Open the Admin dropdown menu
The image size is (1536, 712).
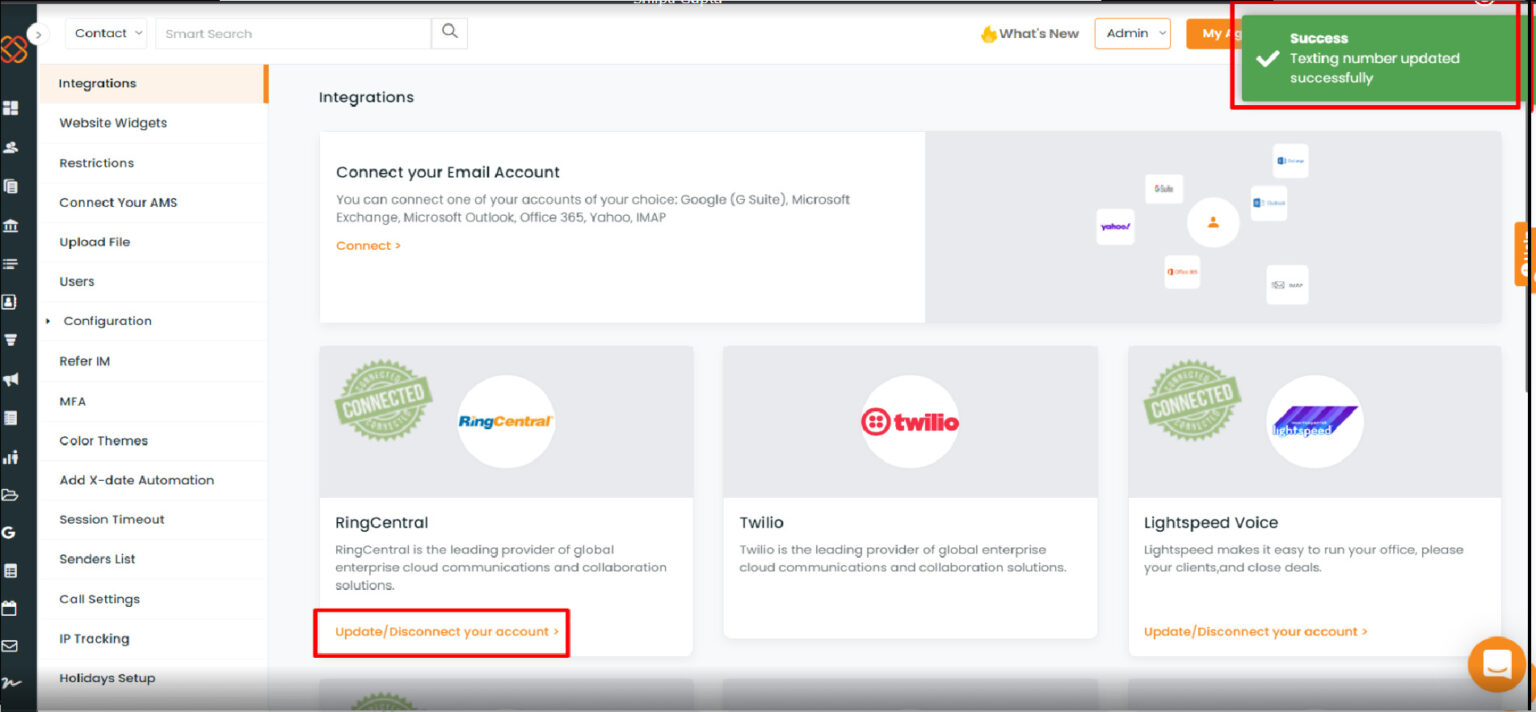click(x=1132, y=33)
